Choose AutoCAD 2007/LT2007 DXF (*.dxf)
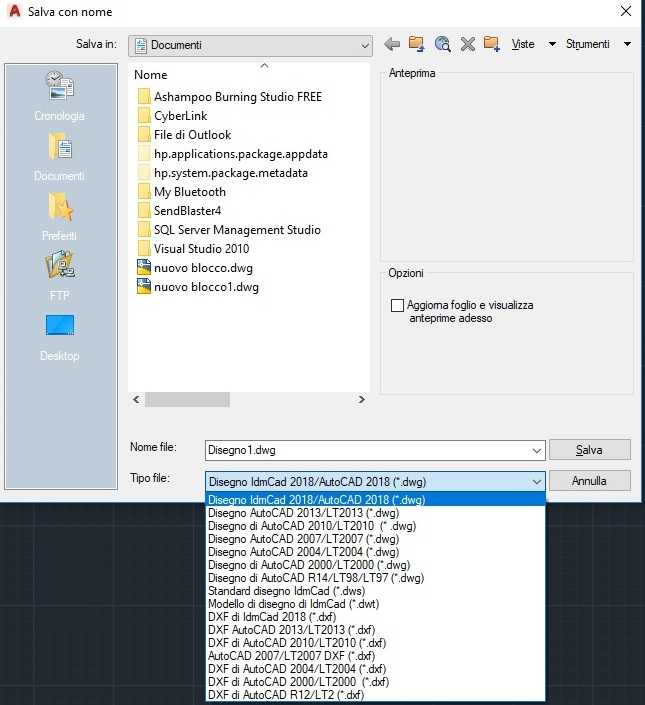This screenshot has width=645, height=705. pos(375,656)
